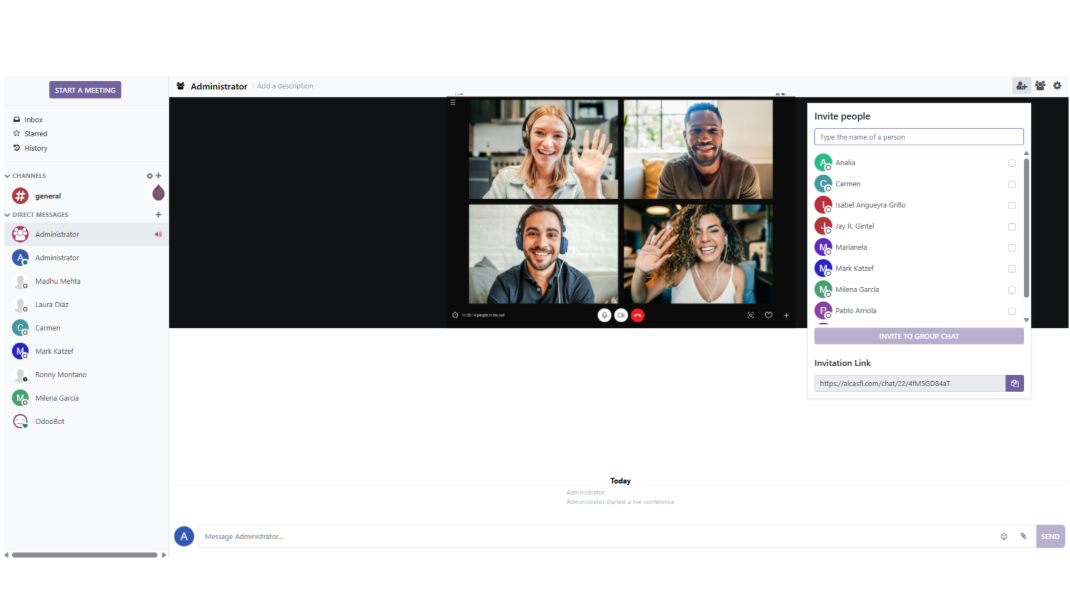Open conversation settings gear
Viewport: 1070px width, 601px height.
coord(1057,86)
